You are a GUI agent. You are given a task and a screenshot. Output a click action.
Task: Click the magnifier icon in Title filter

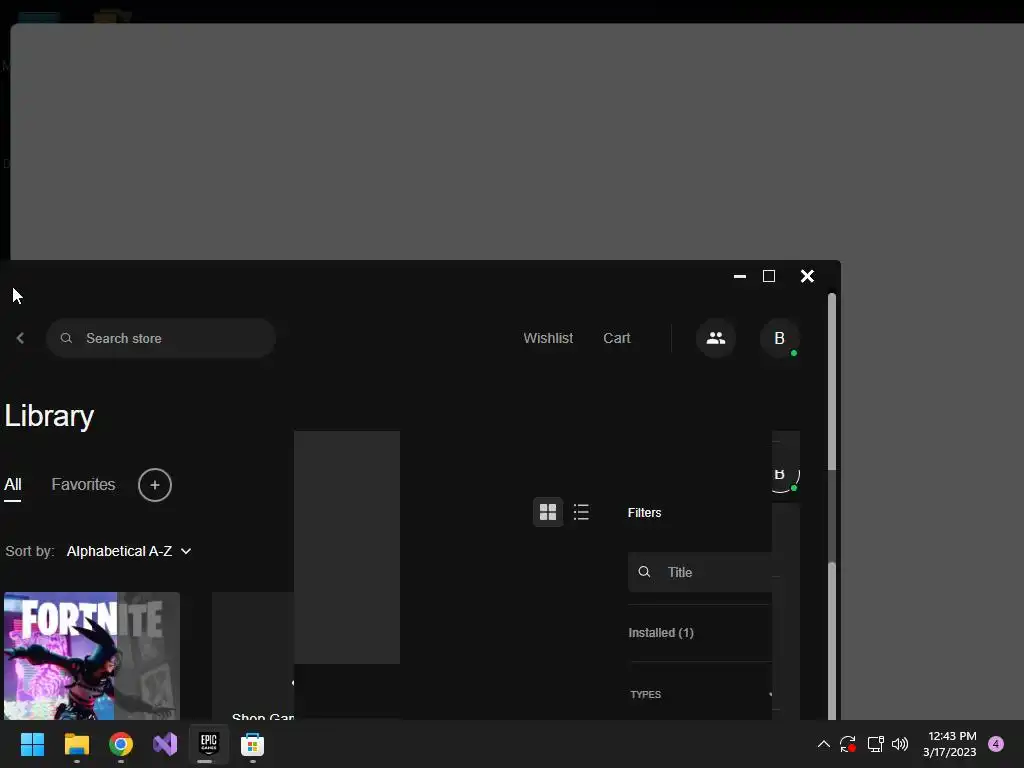644,572
